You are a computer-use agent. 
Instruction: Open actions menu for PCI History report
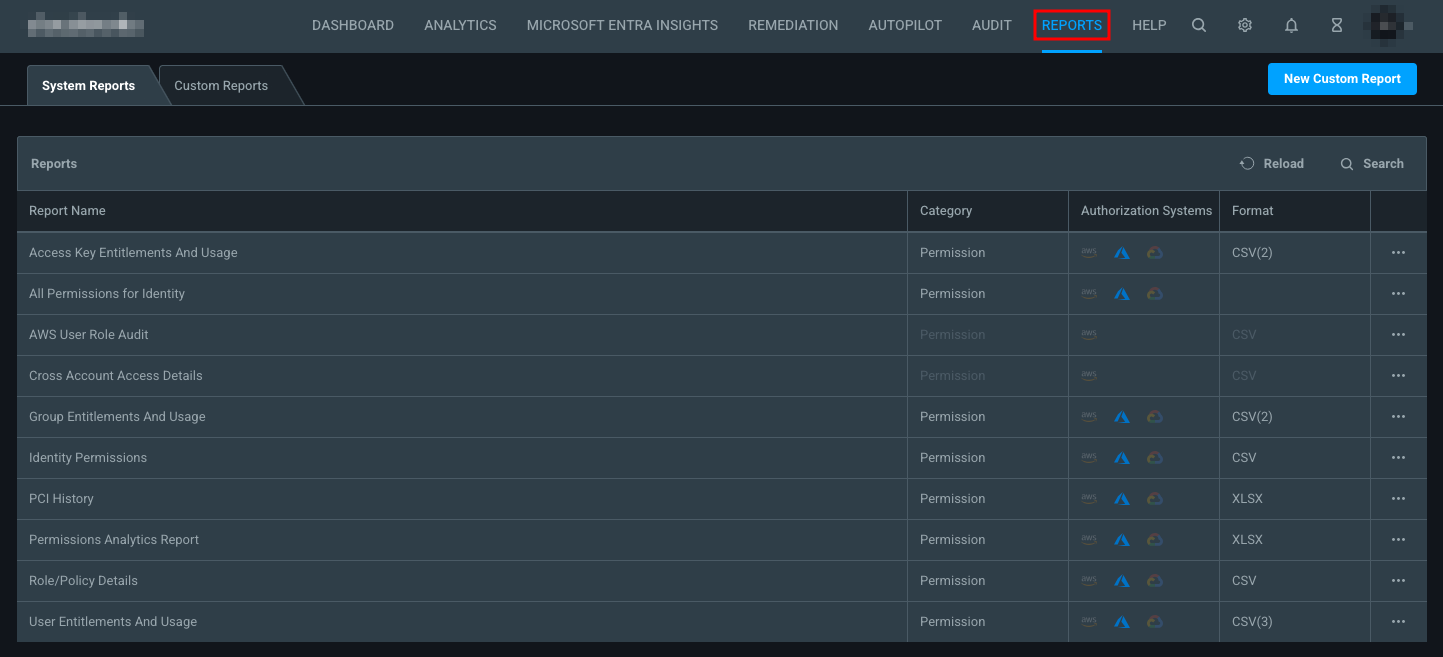pyautogui.click(x=1398, y=498)
